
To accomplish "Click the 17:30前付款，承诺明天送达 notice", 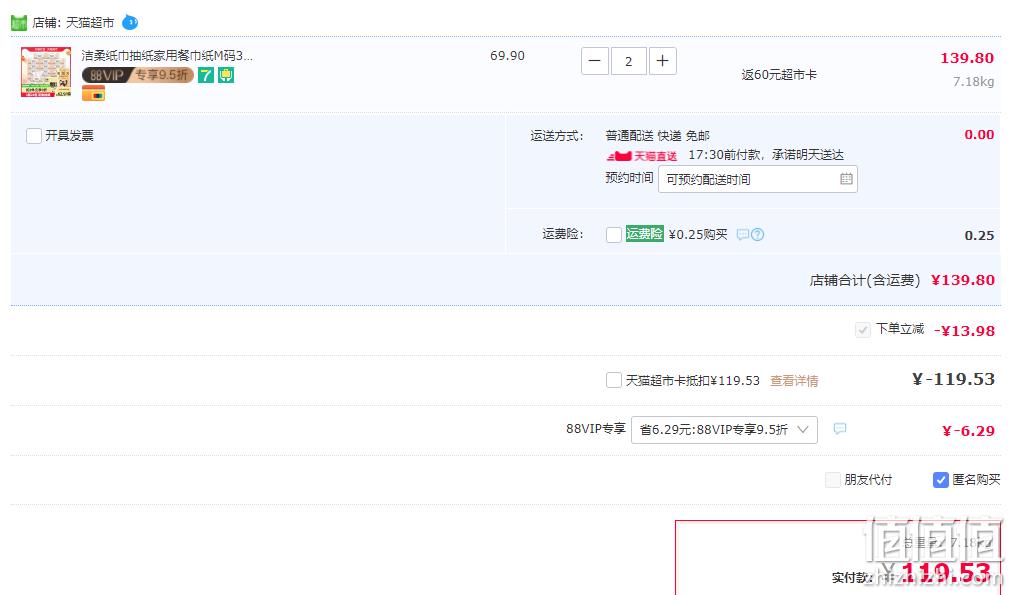I will (x=766, y=155).
